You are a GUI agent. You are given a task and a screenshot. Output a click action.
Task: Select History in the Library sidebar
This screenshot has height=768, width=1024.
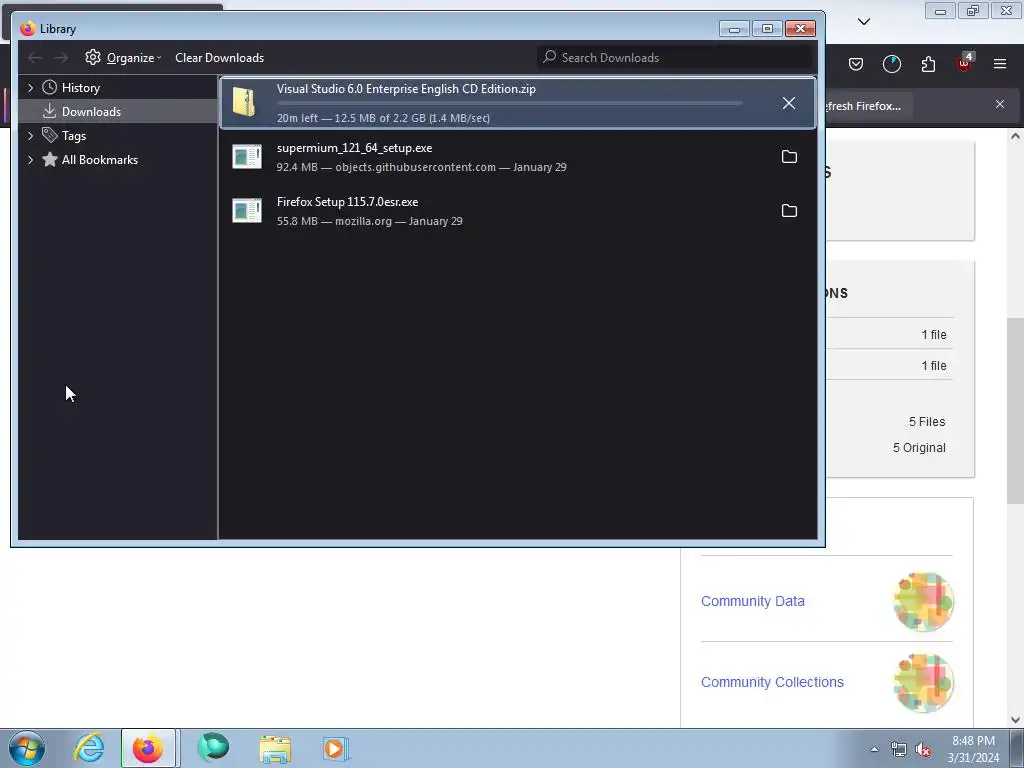[80, 88]
